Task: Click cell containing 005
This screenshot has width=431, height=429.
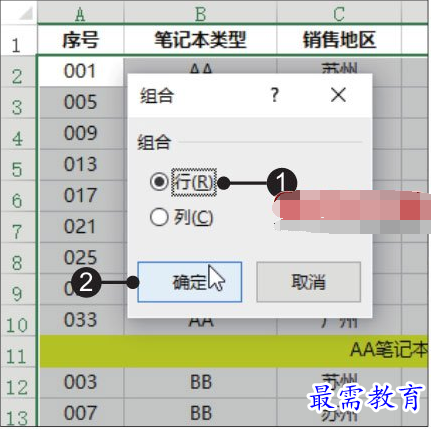Action: 80,102
